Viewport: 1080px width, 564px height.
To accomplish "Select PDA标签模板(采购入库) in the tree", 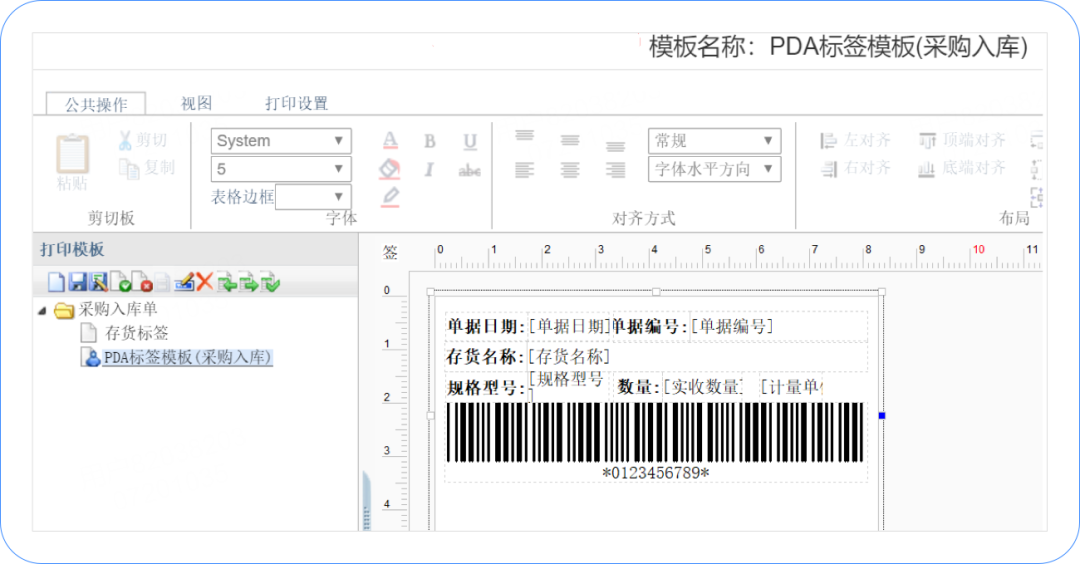I will [x=187, y=357].
